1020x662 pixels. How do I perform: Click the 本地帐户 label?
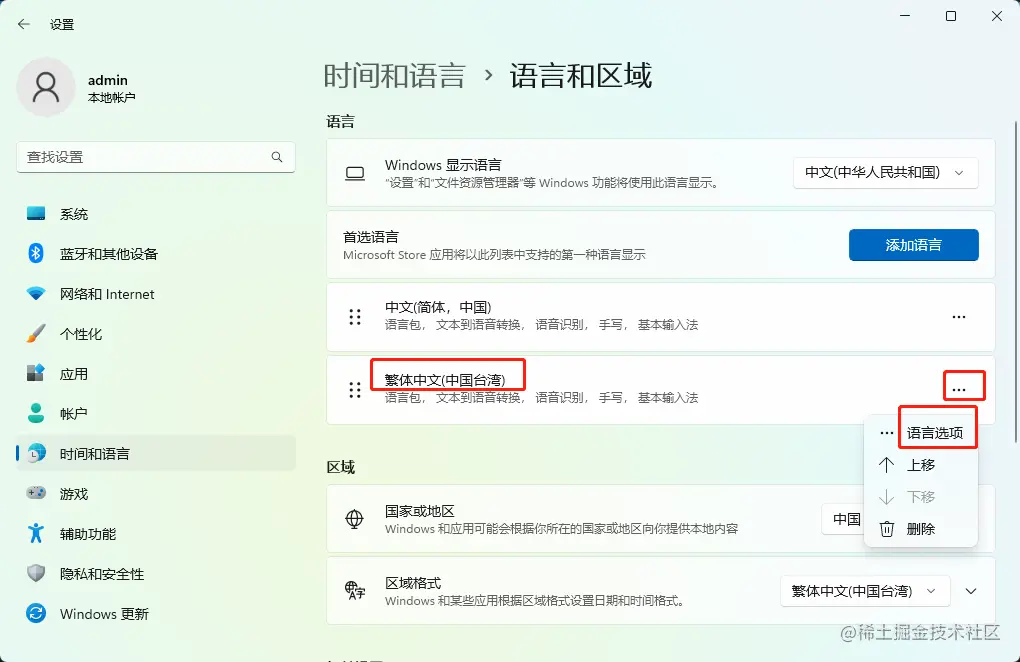tap(111, 98)
